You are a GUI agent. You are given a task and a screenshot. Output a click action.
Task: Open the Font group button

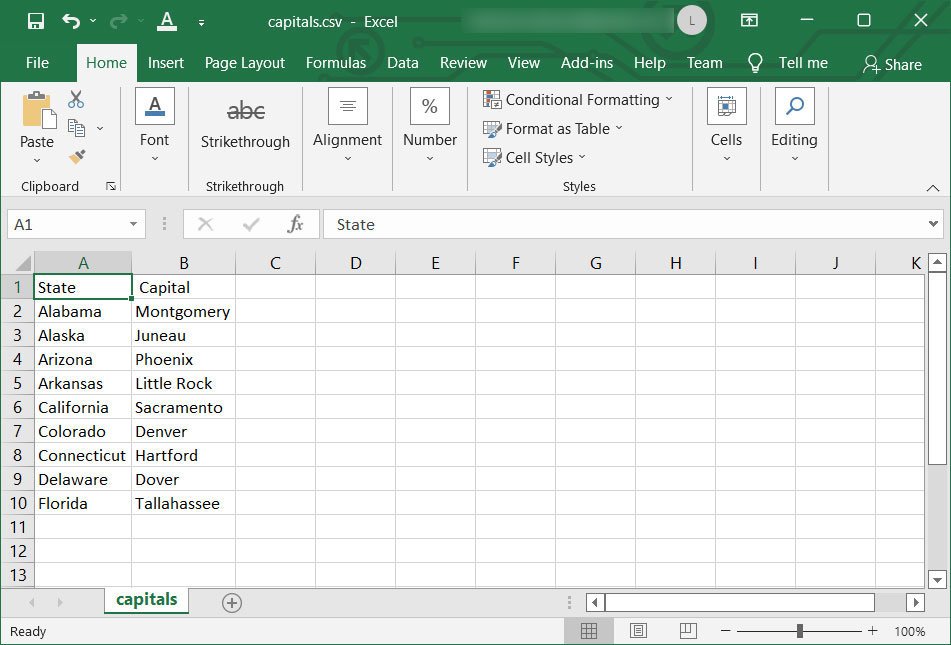(x=155, y=126)
